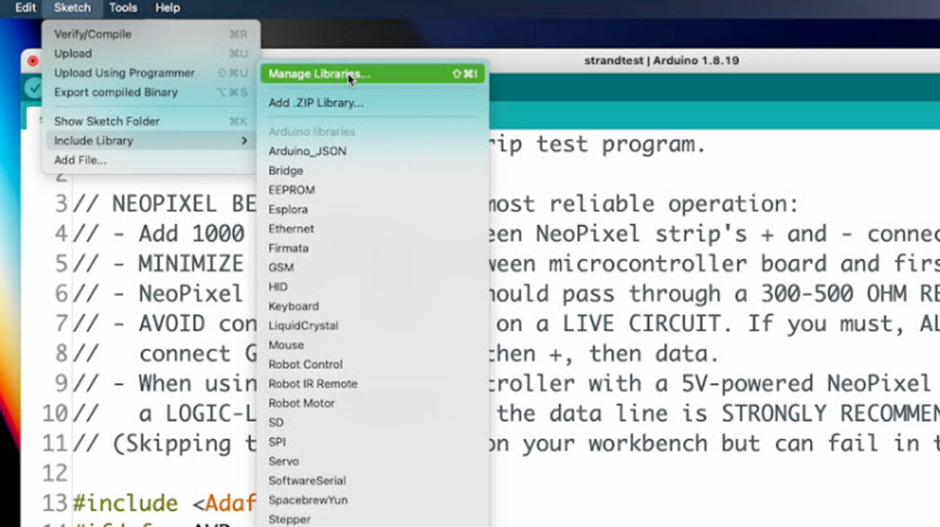
Task: Include the Keyboard library
Action: [x=372, y=306]
